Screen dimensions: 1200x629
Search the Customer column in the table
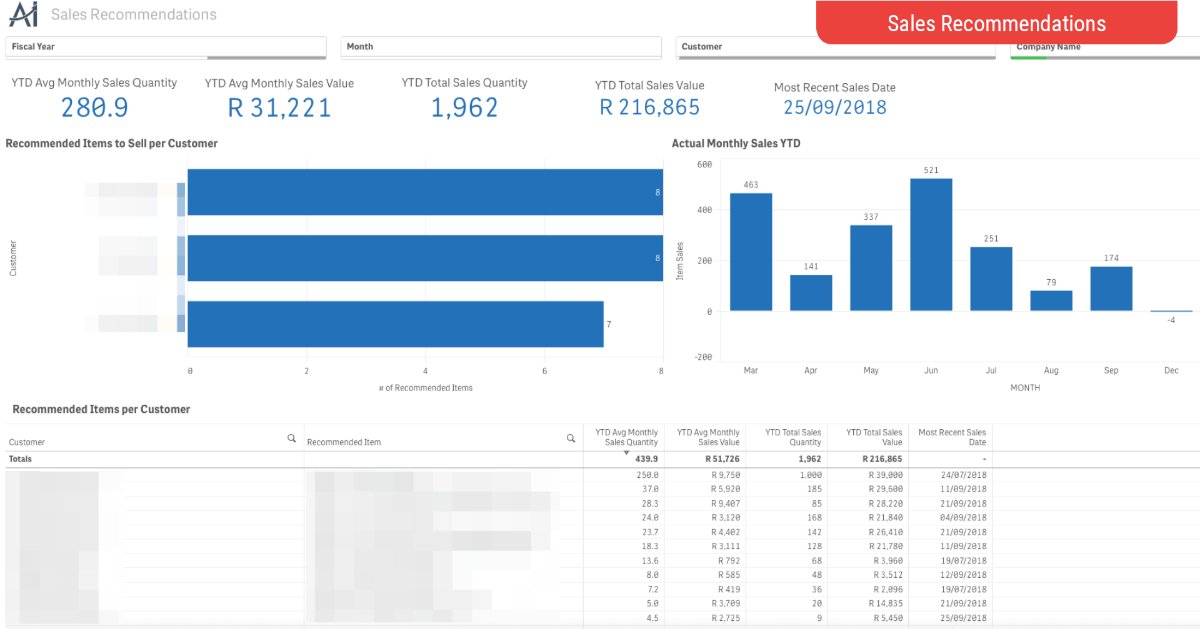[x=291, y=438]
